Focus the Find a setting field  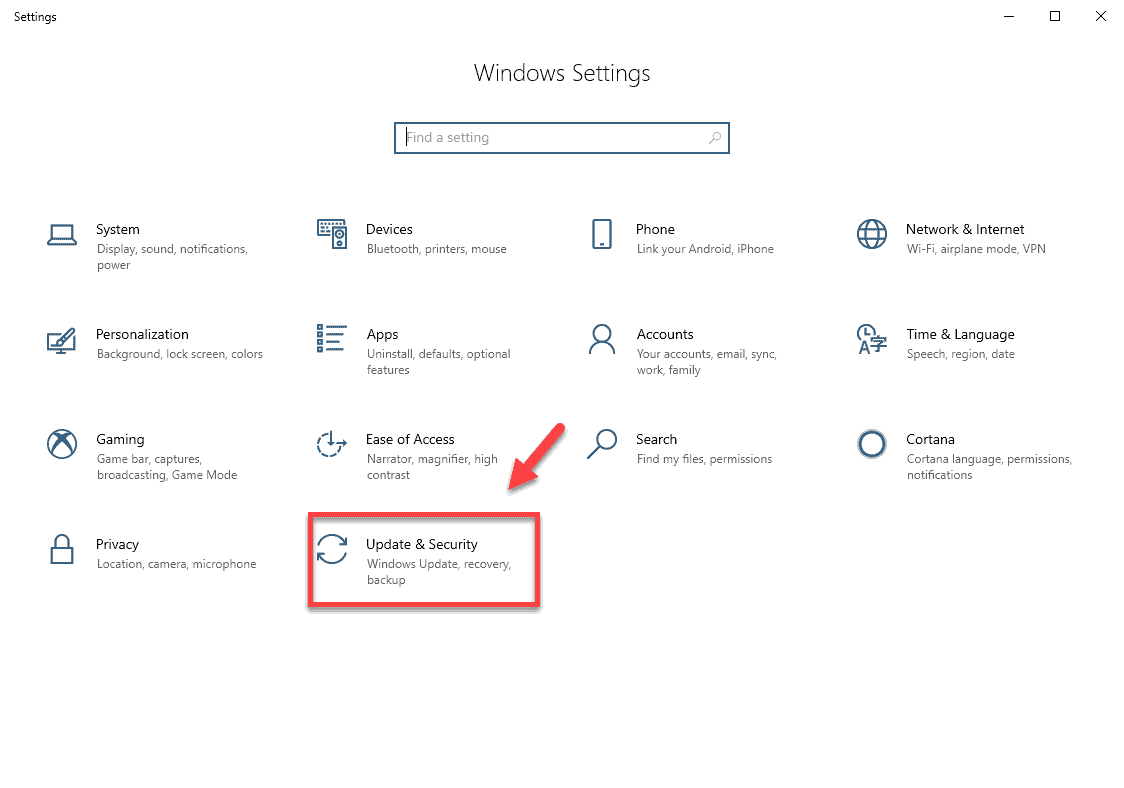point(561,138)
